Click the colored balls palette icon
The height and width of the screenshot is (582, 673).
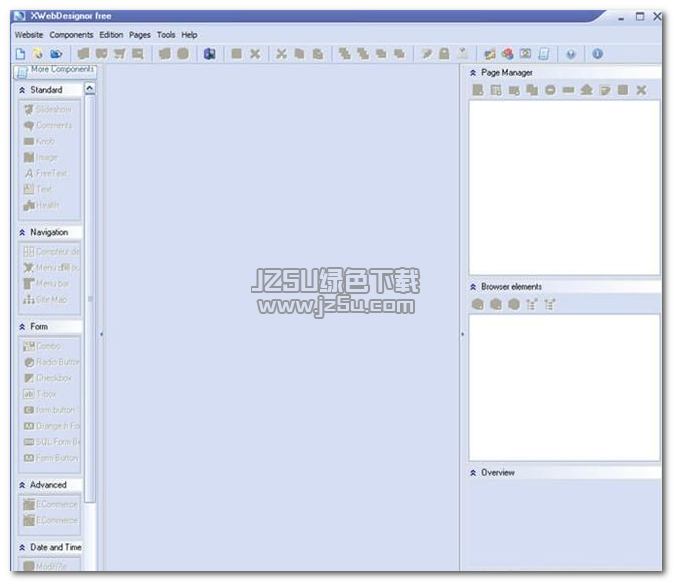tap(508, 54)
